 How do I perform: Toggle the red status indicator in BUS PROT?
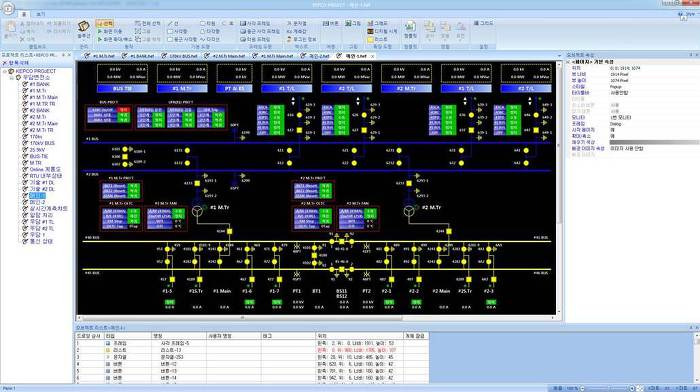coord(124,110)
